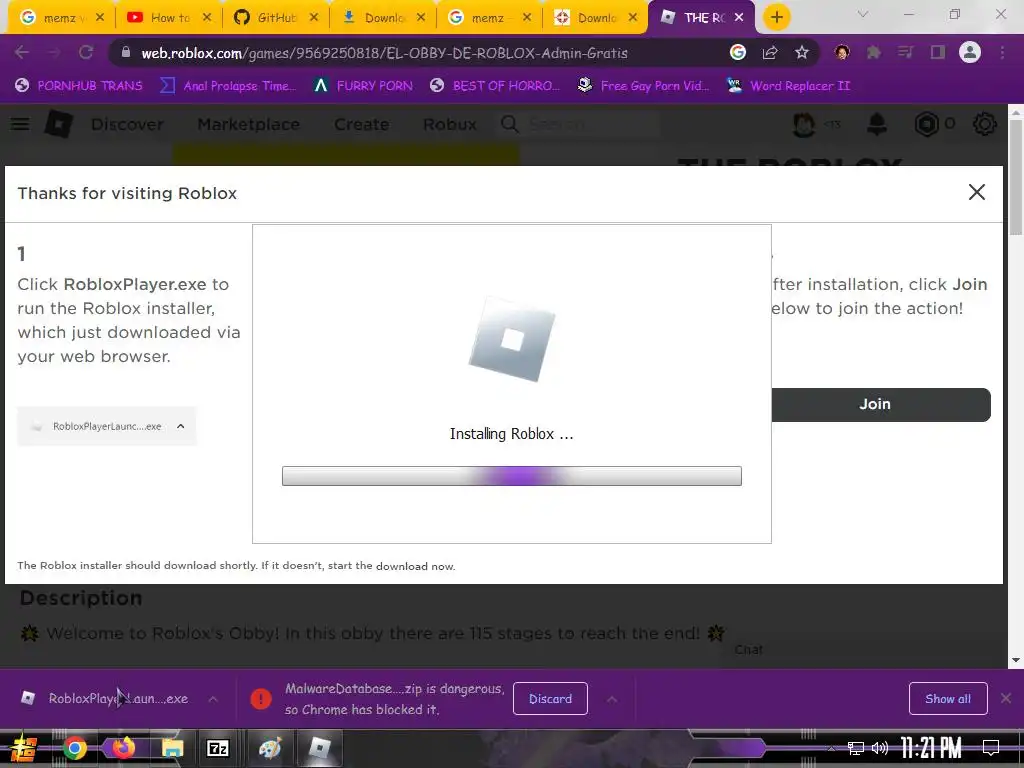Close the active THE RO Roblox tab
This screenshot has height=768, width=1024.
739,18
